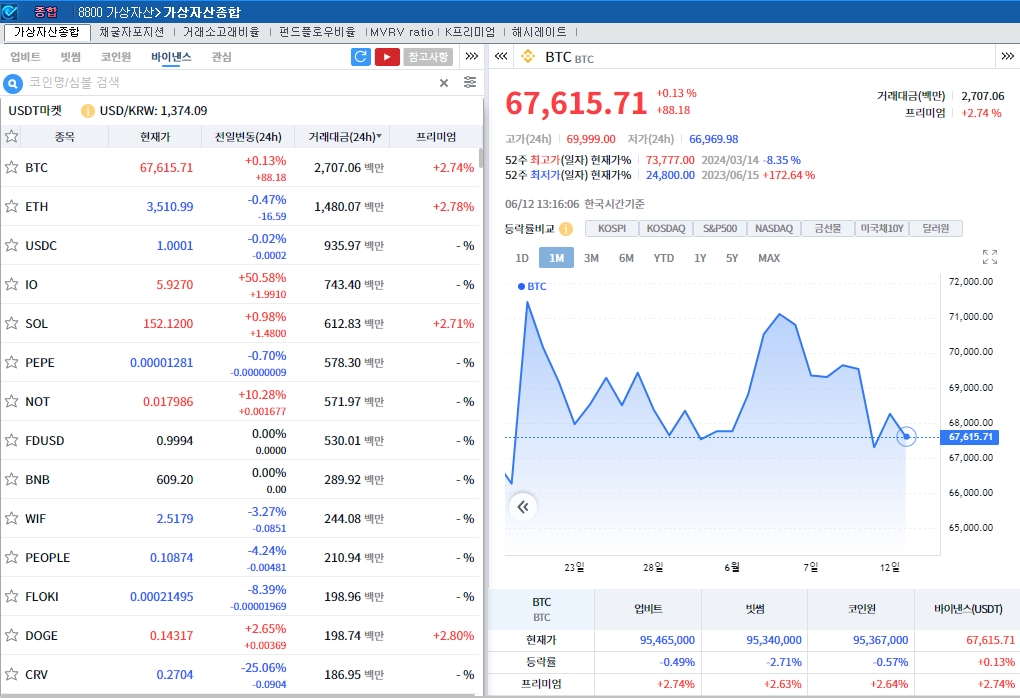Sort by 전일변동(24h) column header

(248, 137)
